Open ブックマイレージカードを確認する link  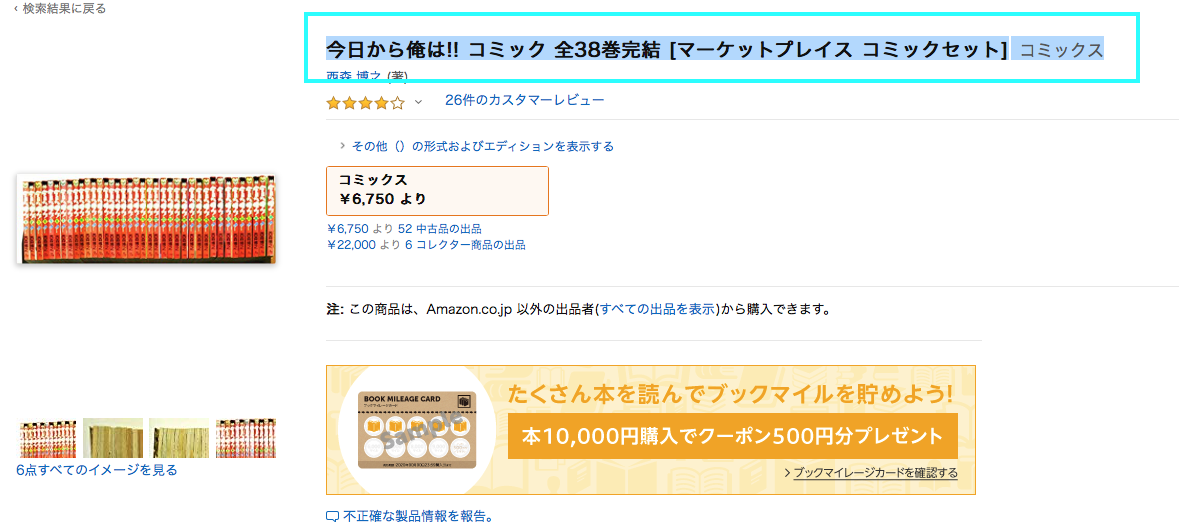(875, 473)
